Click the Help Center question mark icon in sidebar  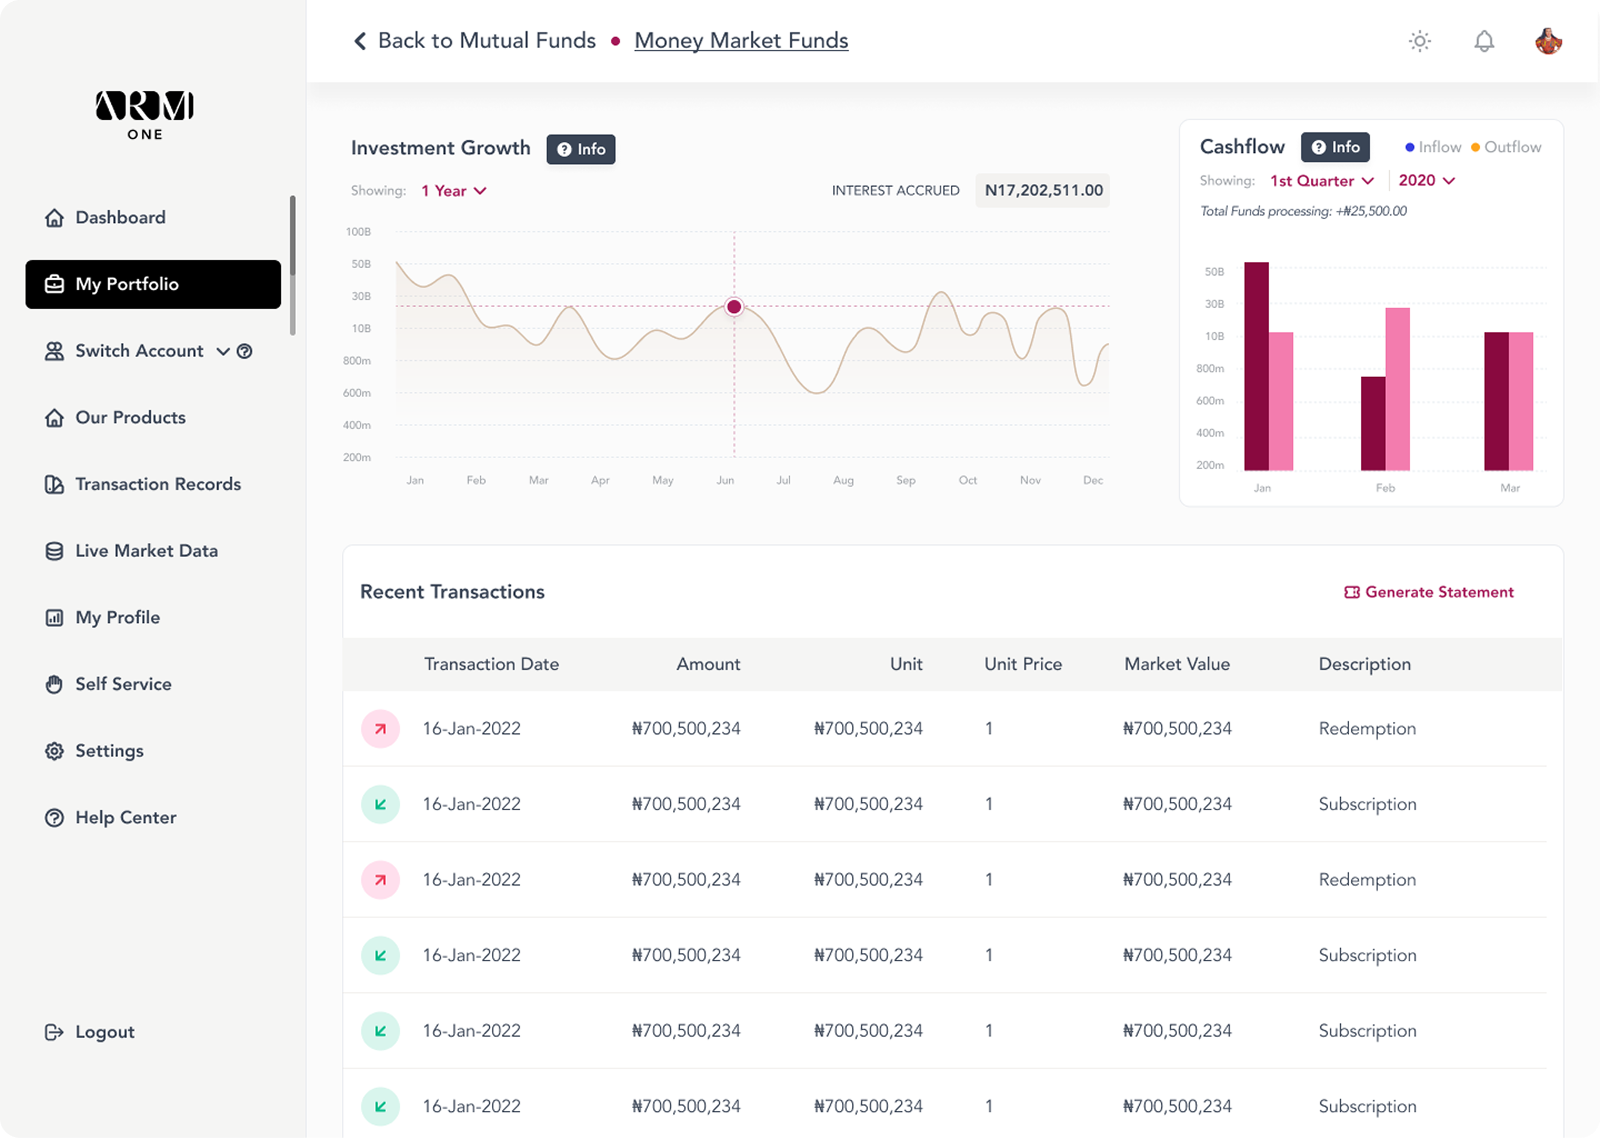point(55,817)
